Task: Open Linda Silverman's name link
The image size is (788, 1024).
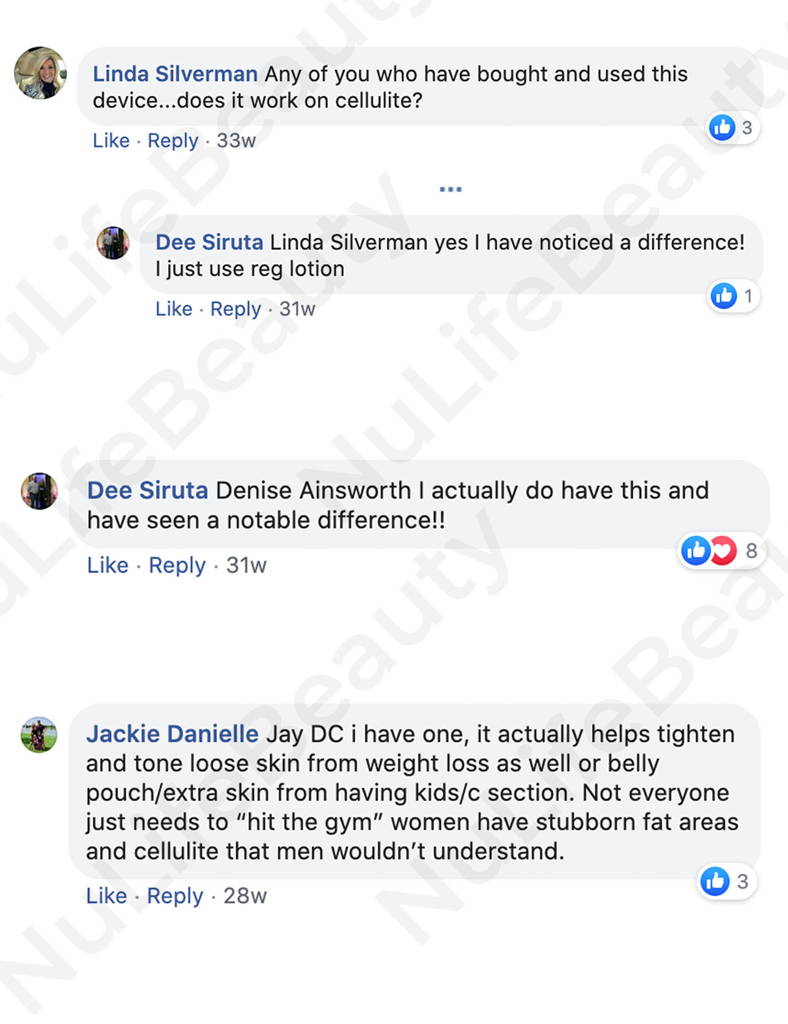Action: [x=175, y=74]
